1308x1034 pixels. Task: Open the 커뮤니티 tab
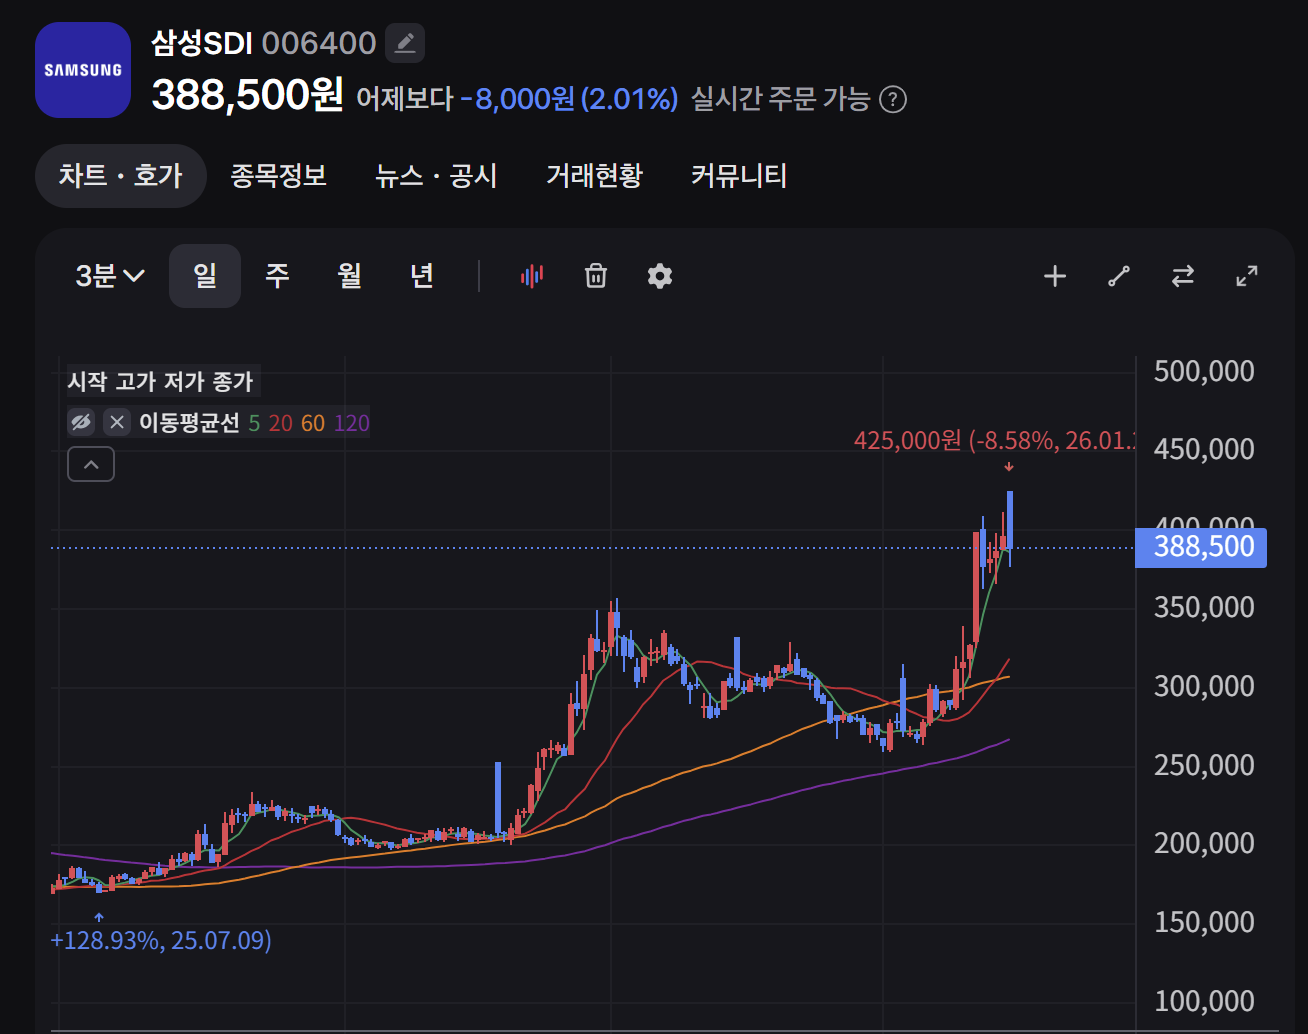739,176
